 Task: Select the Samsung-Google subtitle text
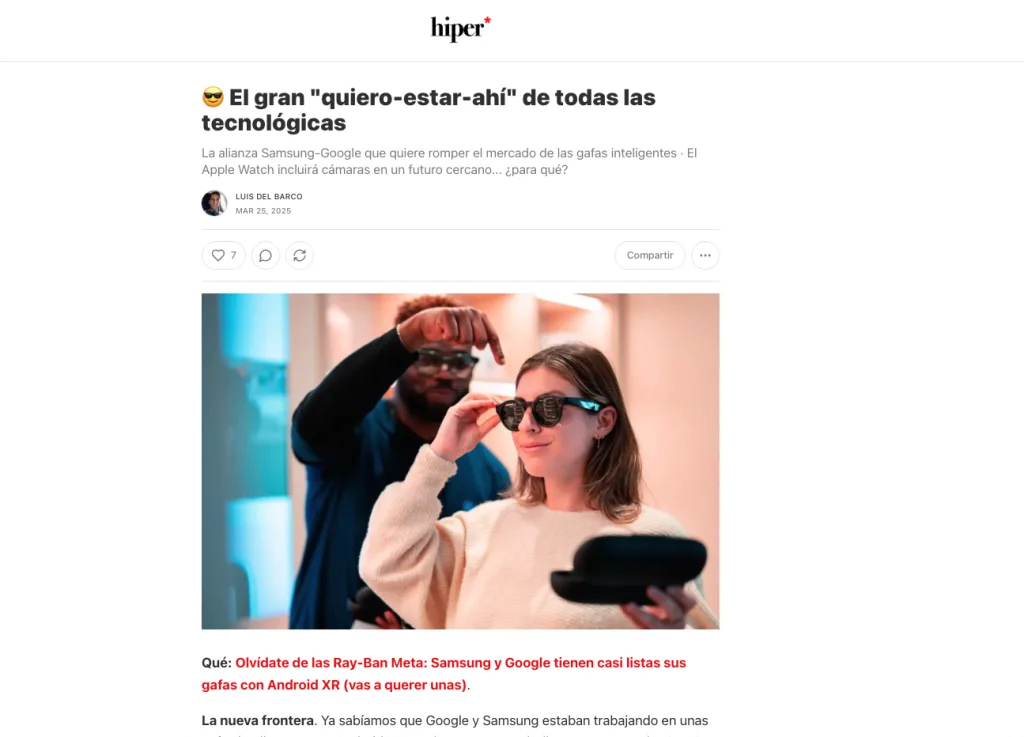coord(449,161)
